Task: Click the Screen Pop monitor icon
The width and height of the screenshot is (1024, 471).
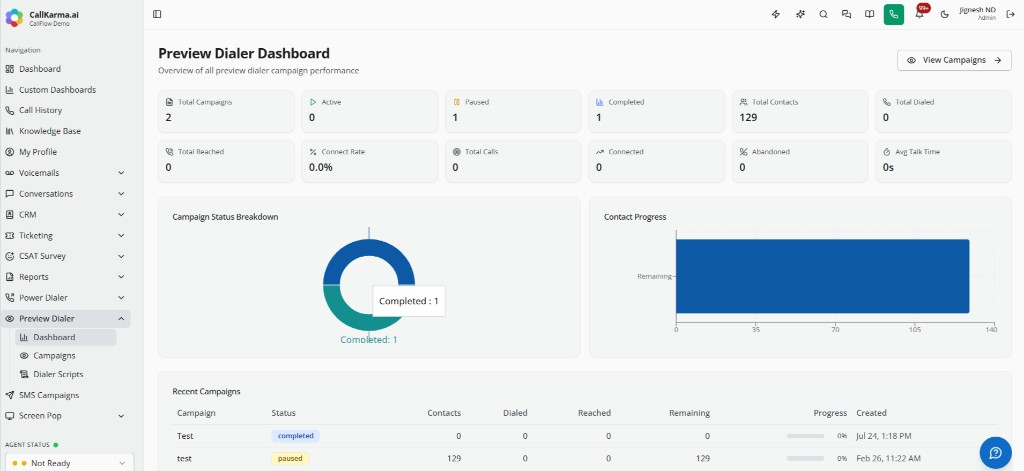Action: [x=9, y=415]
